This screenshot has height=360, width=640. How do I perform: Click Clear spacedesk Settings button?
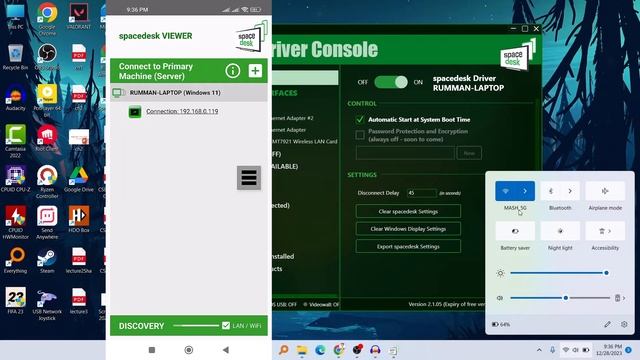tap(408, 211)
